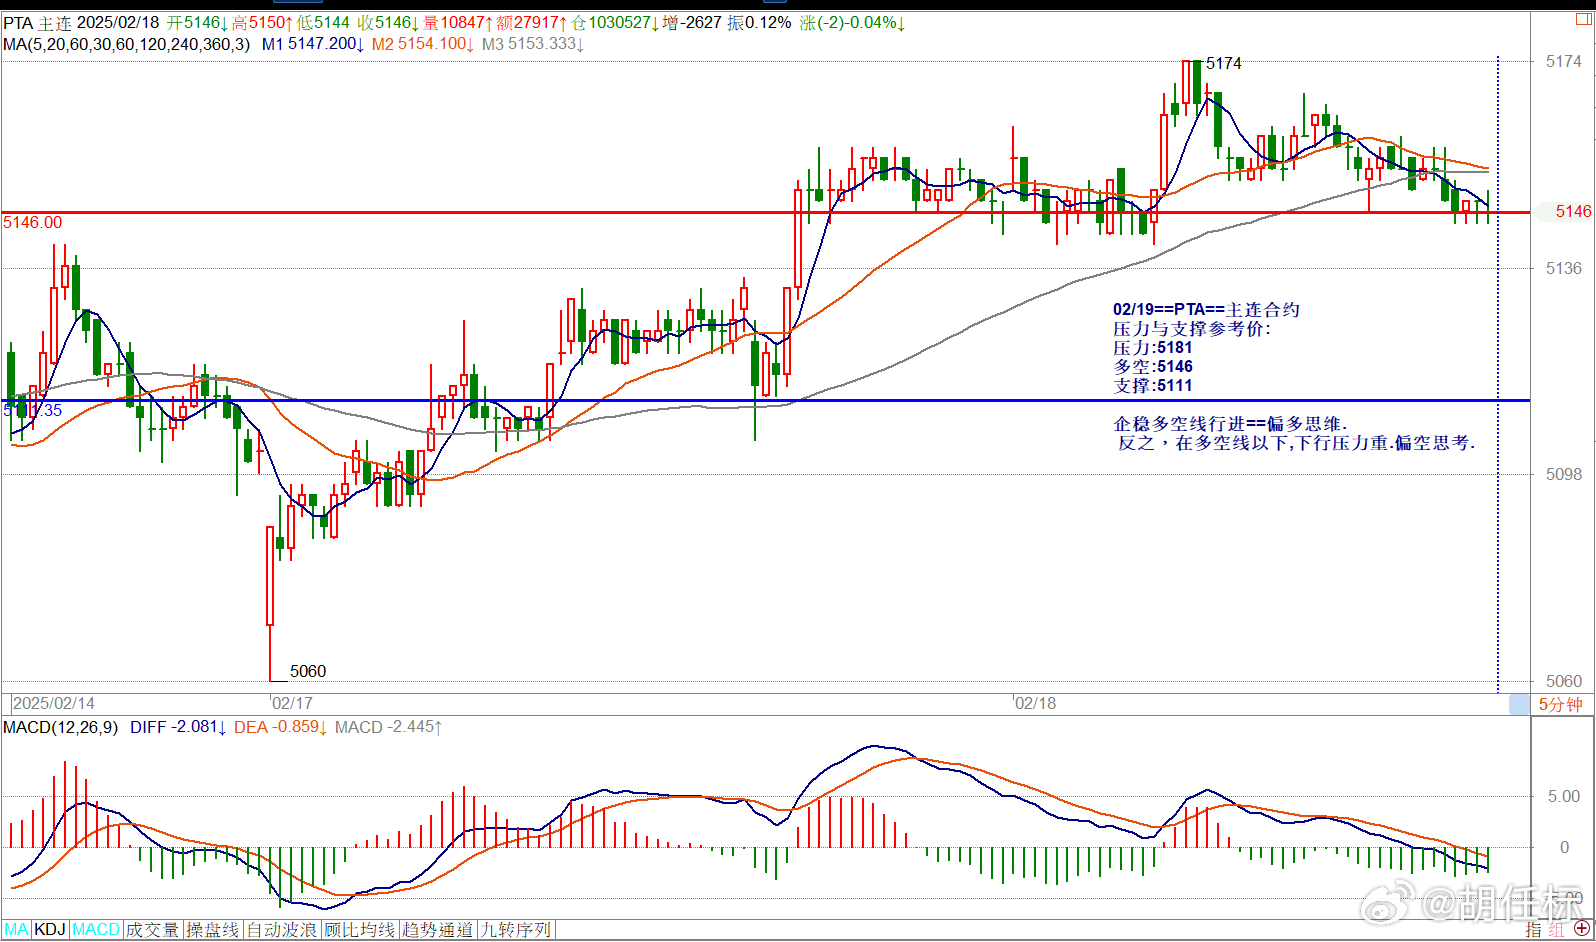Click the MACD(12,26,9) parameter label
This screenshot has height=942, width=1596.
point(61,727)
